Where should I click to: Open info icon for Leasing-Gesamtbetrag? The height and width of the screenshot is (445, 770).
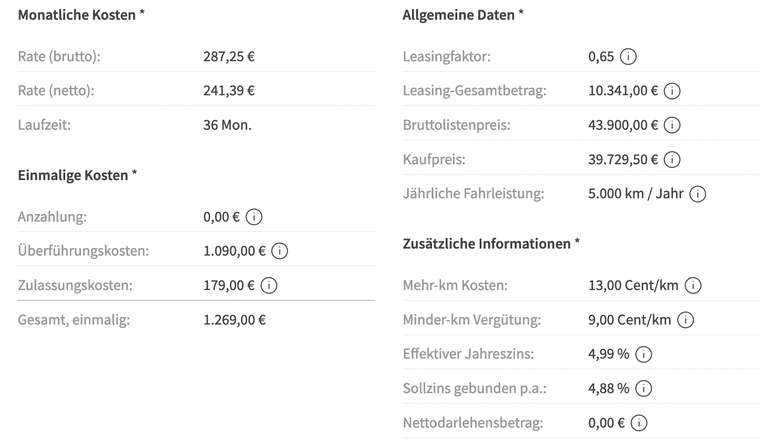pyautogui.click(x=672, y=91)
